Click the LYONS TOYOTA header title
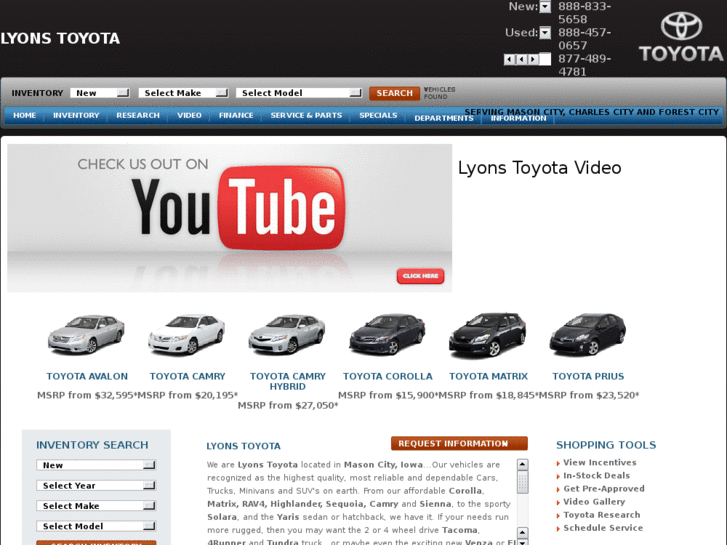The height and width of the screenshot is (545, 727). (x=60, y=38)
